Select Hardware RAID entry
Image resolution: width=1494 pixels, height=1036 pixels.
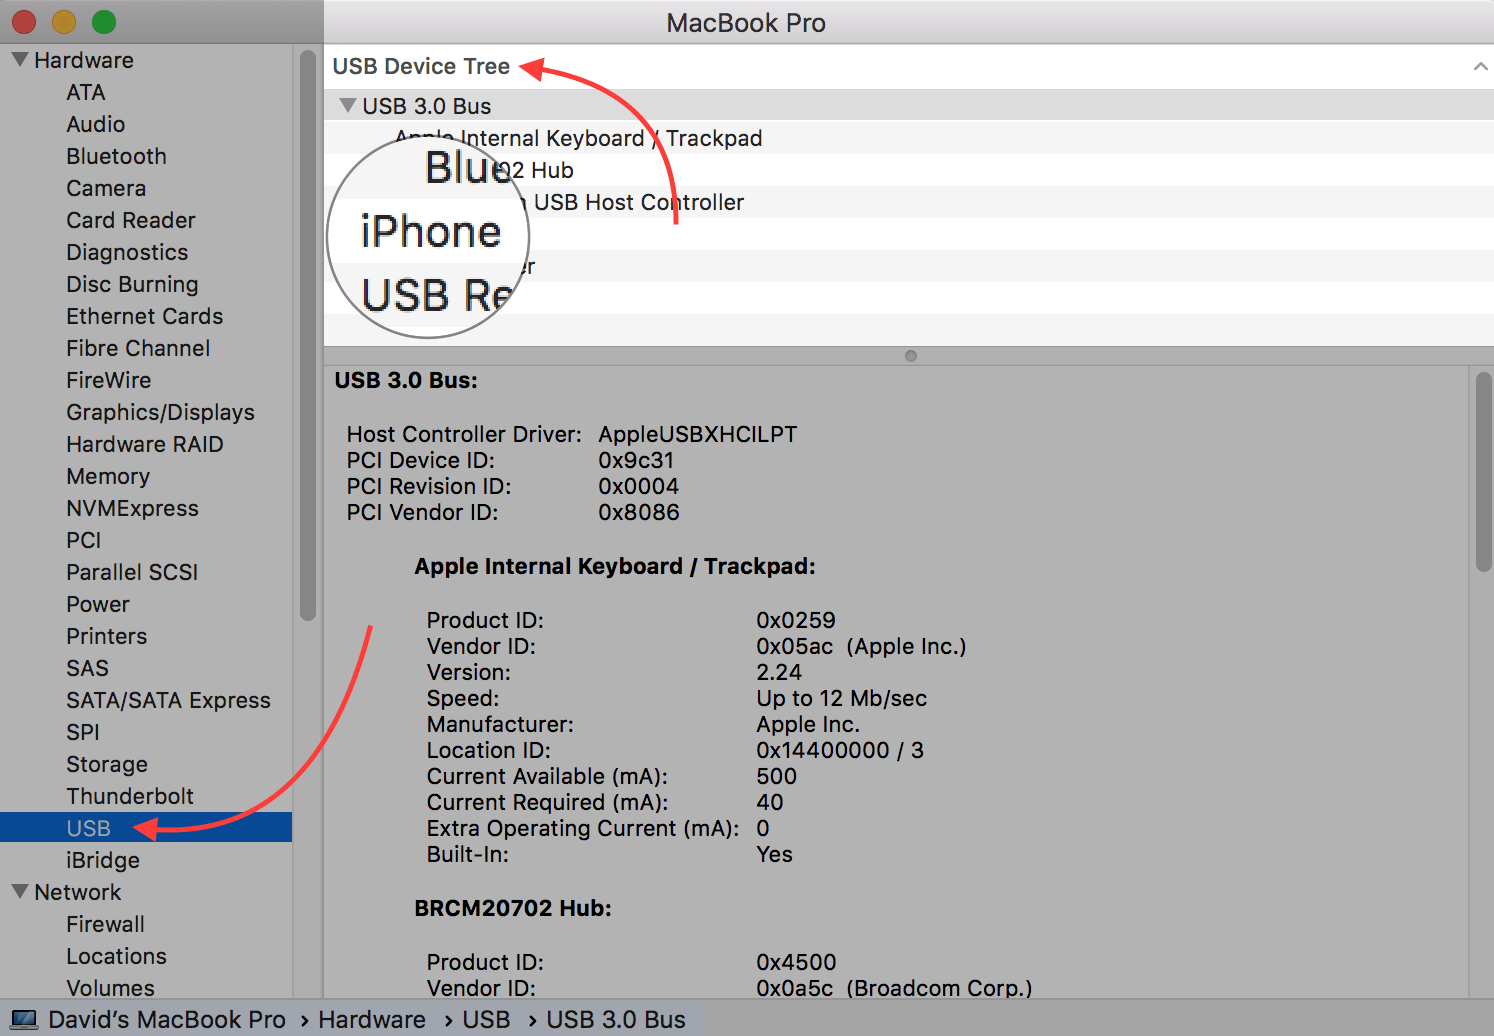(x=145, y=444)
